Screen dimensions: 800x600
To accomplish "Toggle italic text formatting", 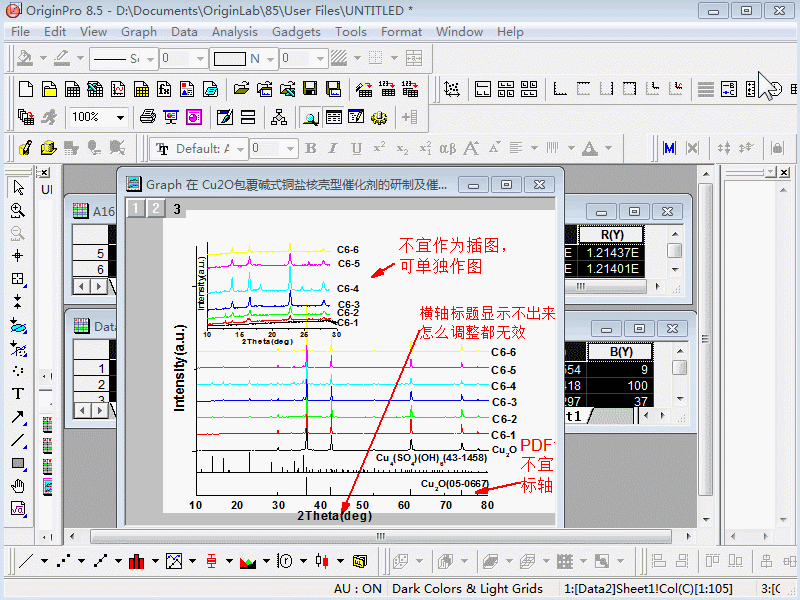I will click(332, 148).
